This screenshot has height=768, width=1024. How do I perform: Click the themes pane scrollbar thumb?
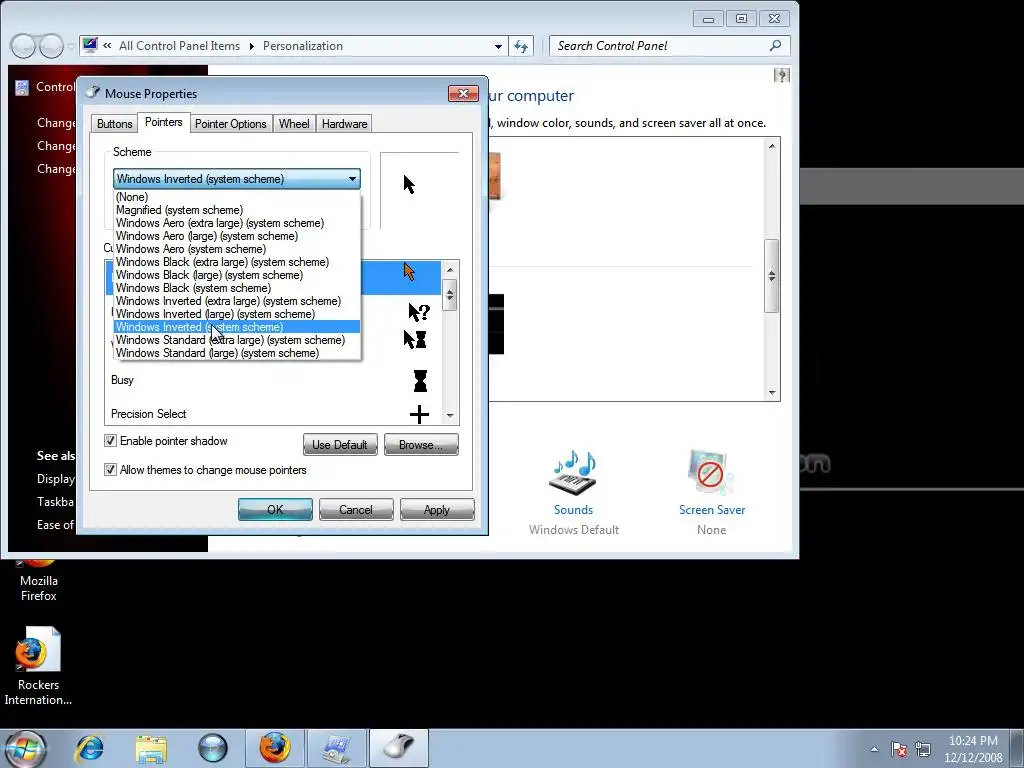coord(772,276)
